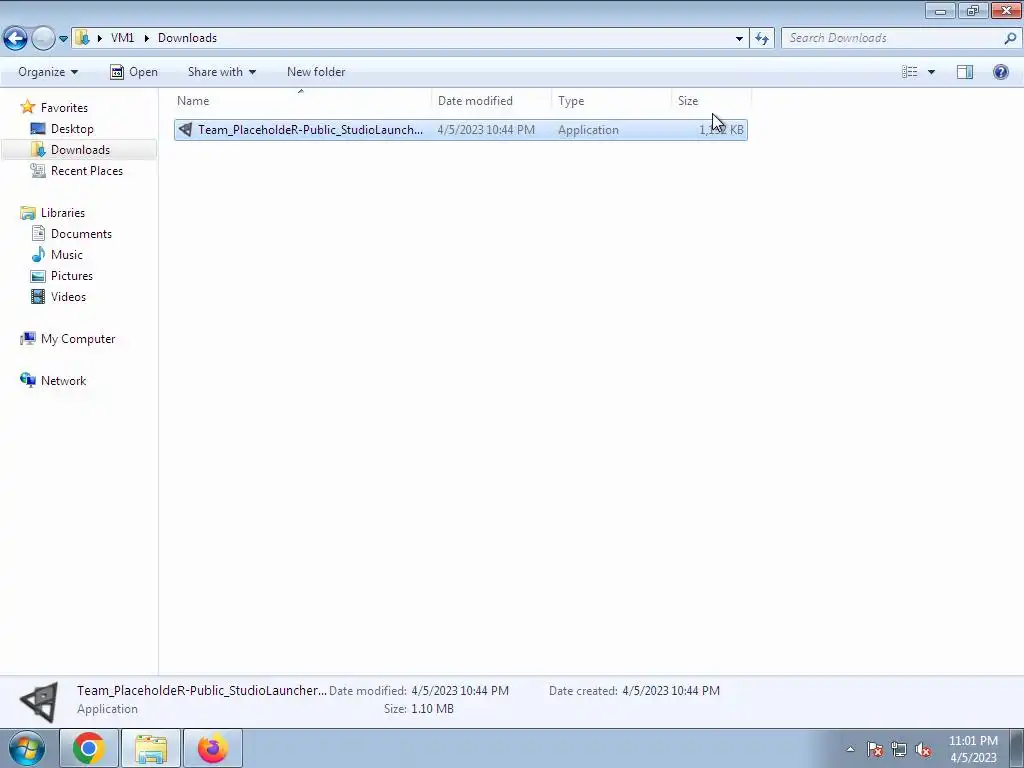Click the search magnifier icon

[1010, 38]
